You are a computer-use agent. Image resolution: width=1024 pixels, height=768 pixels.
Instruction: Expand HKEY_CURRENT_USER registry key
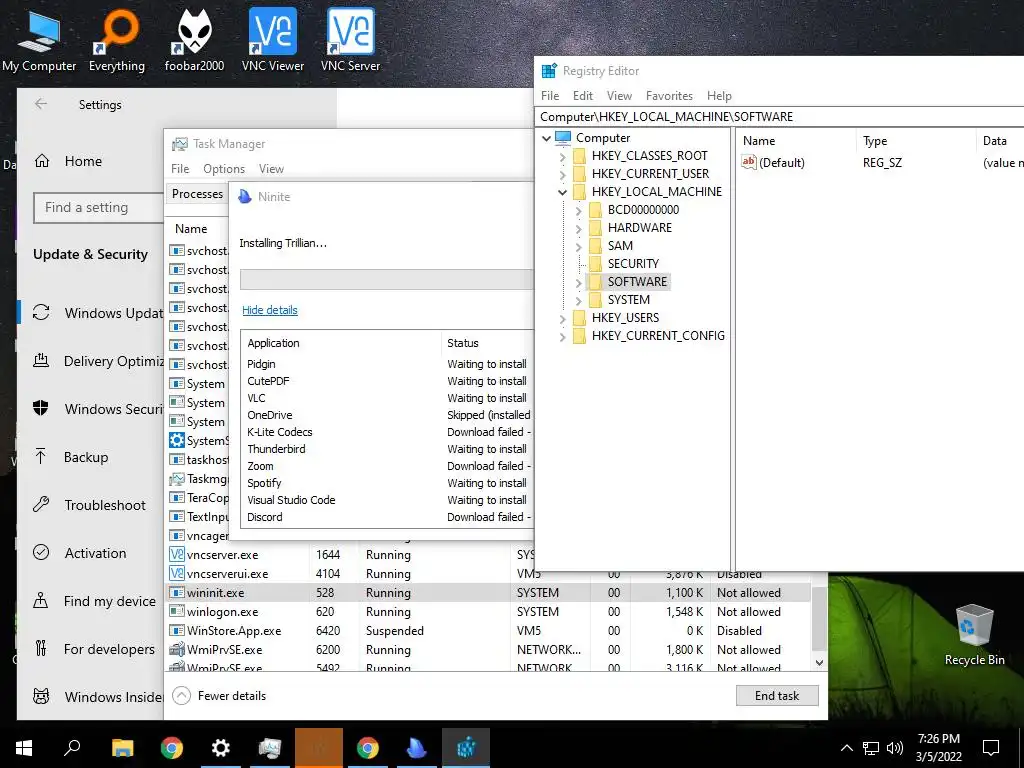pos(562,174)
